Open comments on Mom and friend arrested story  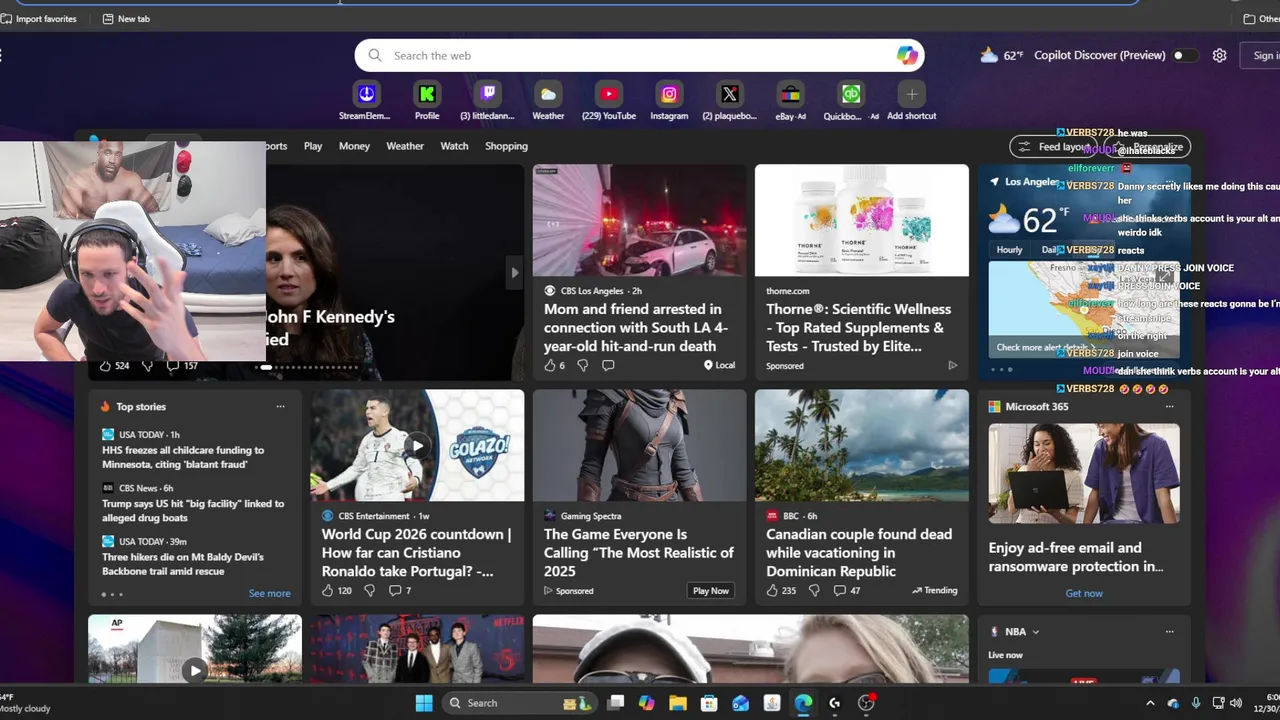tap(608, 366)
